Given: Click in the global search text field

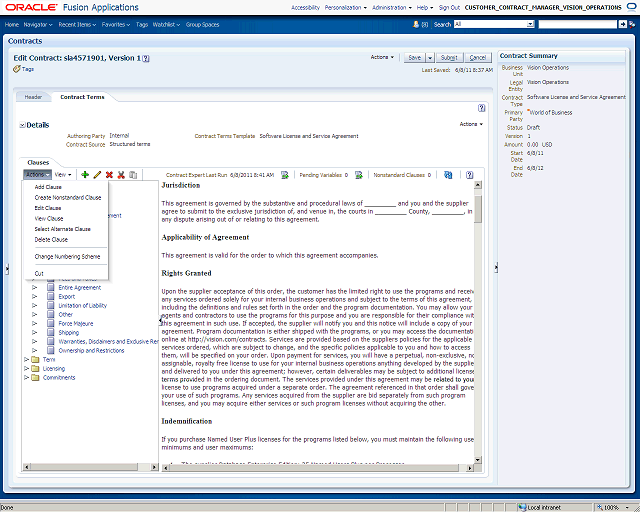Looking at the screenshot, I should tap(578, 24).
